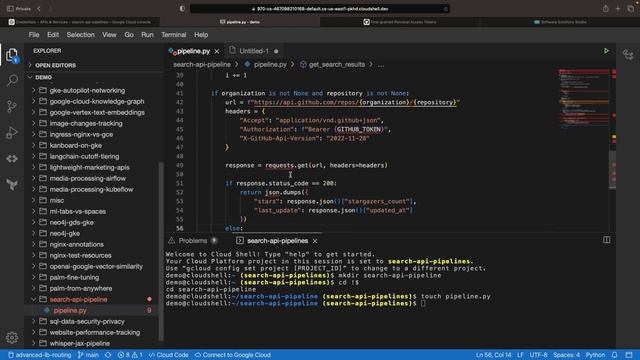The height and width of the screenshot is (360, 640).
Task: Change the UTF-8 encoding setting
Action: [x=538, y=355]
